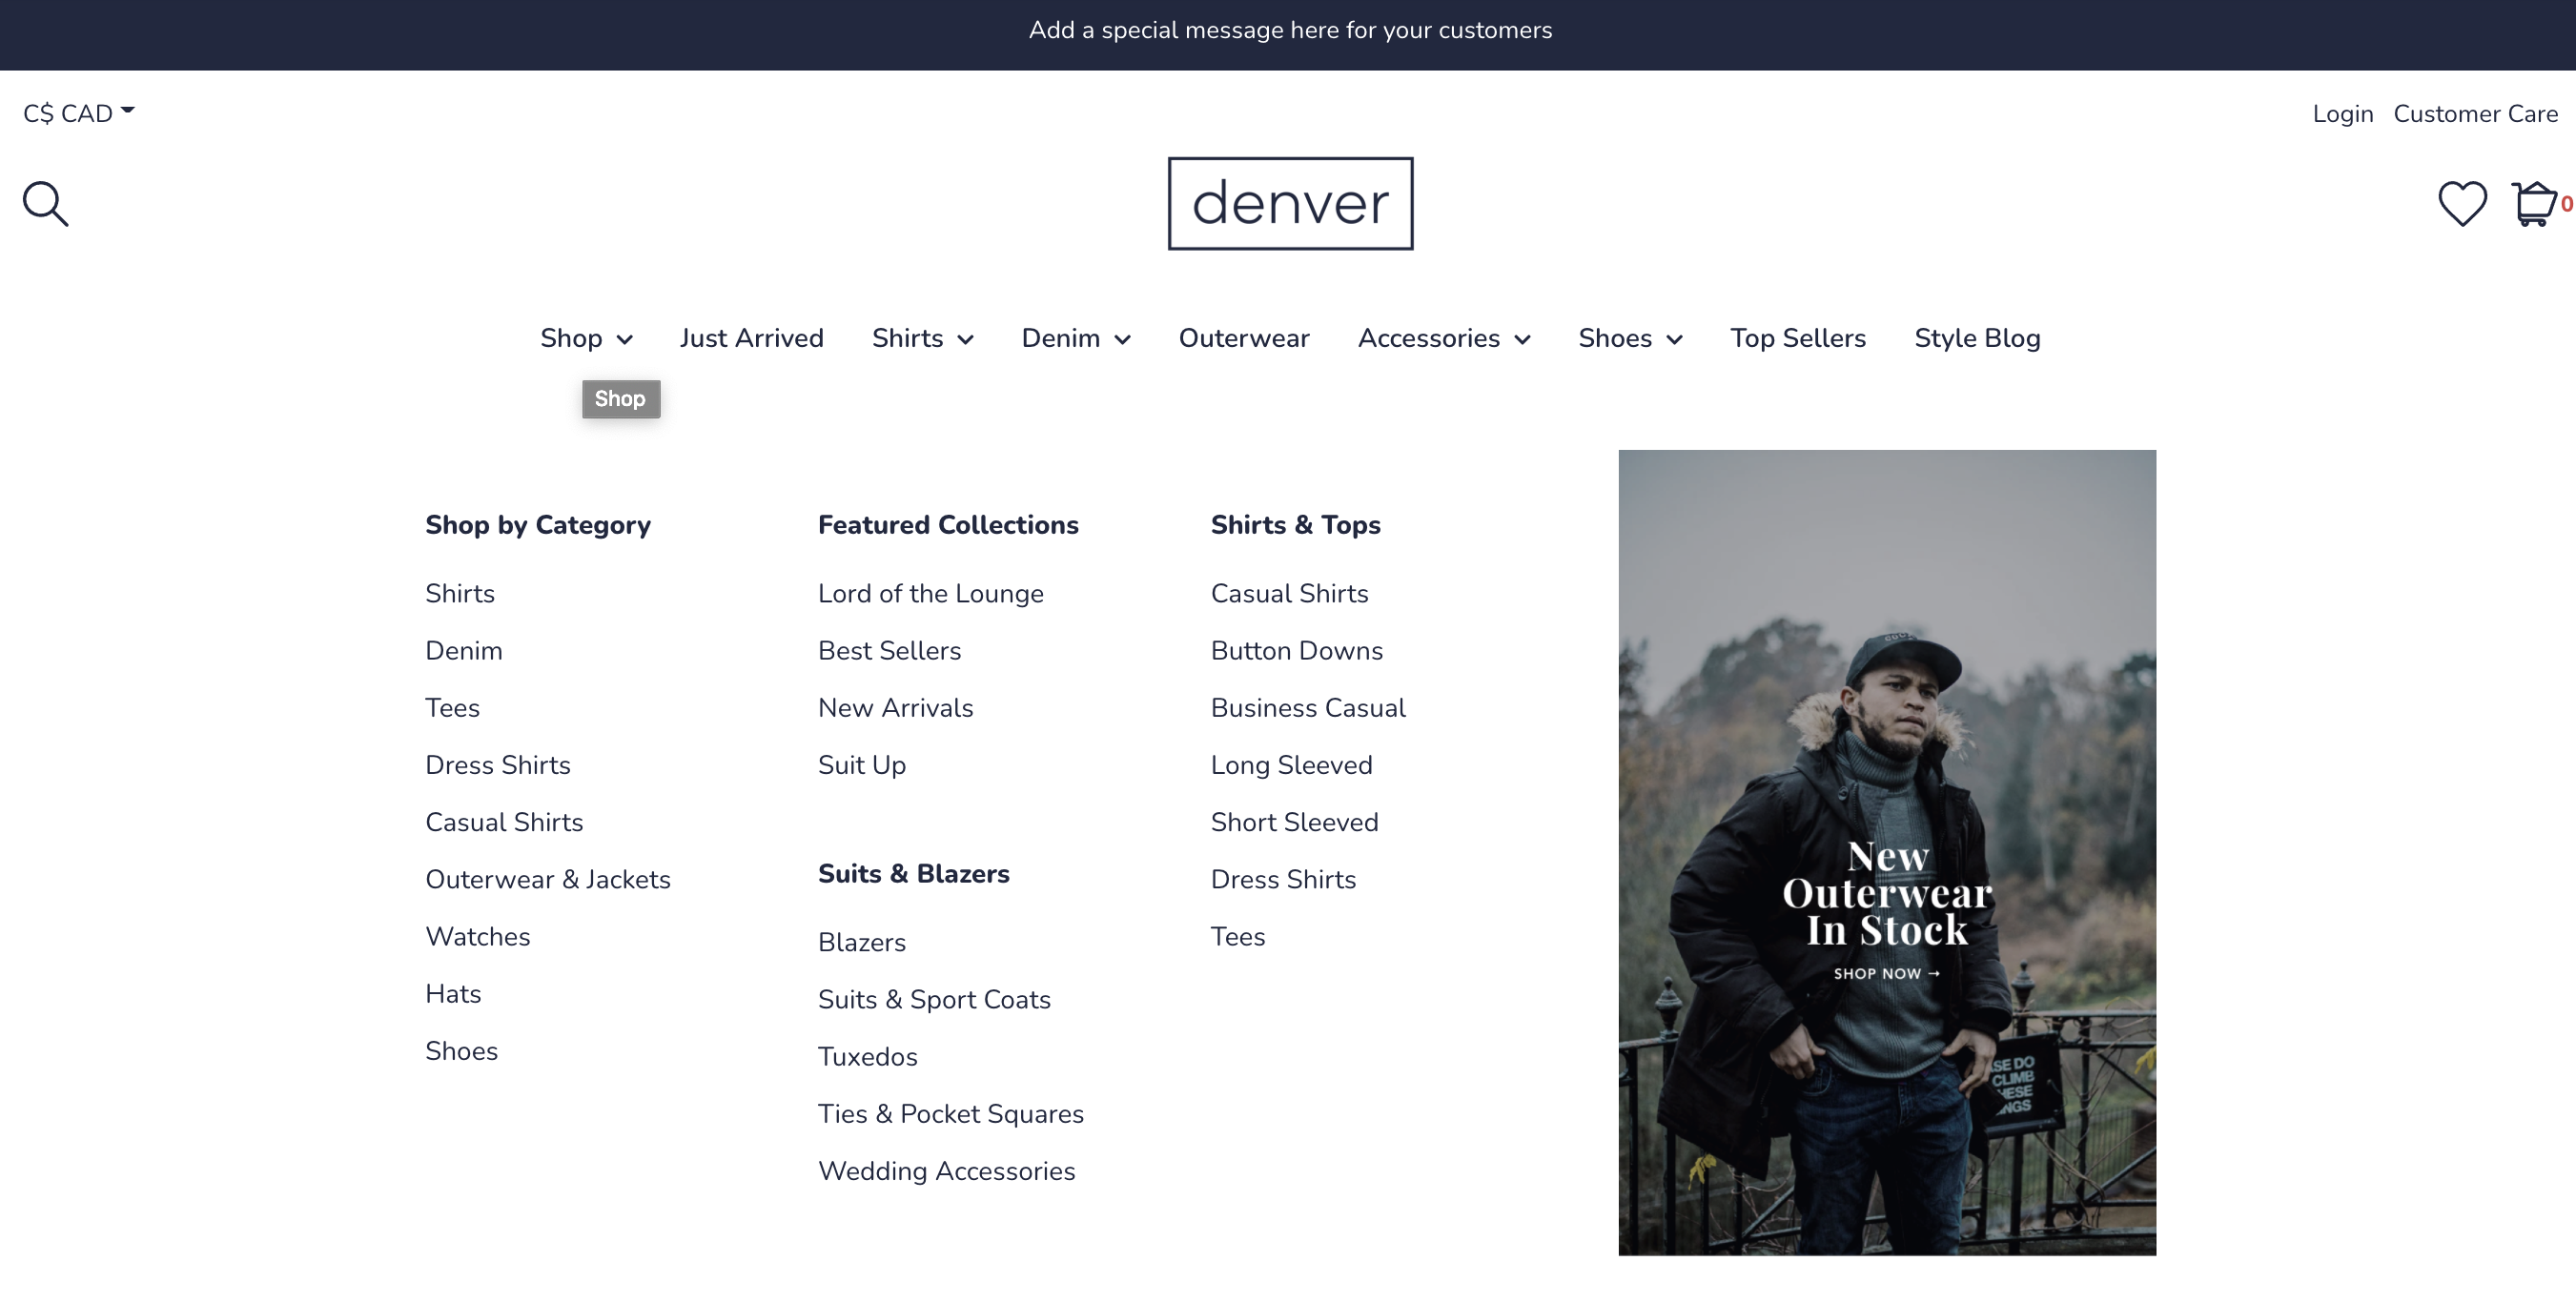Click the Login link

tap(2341, 114)
